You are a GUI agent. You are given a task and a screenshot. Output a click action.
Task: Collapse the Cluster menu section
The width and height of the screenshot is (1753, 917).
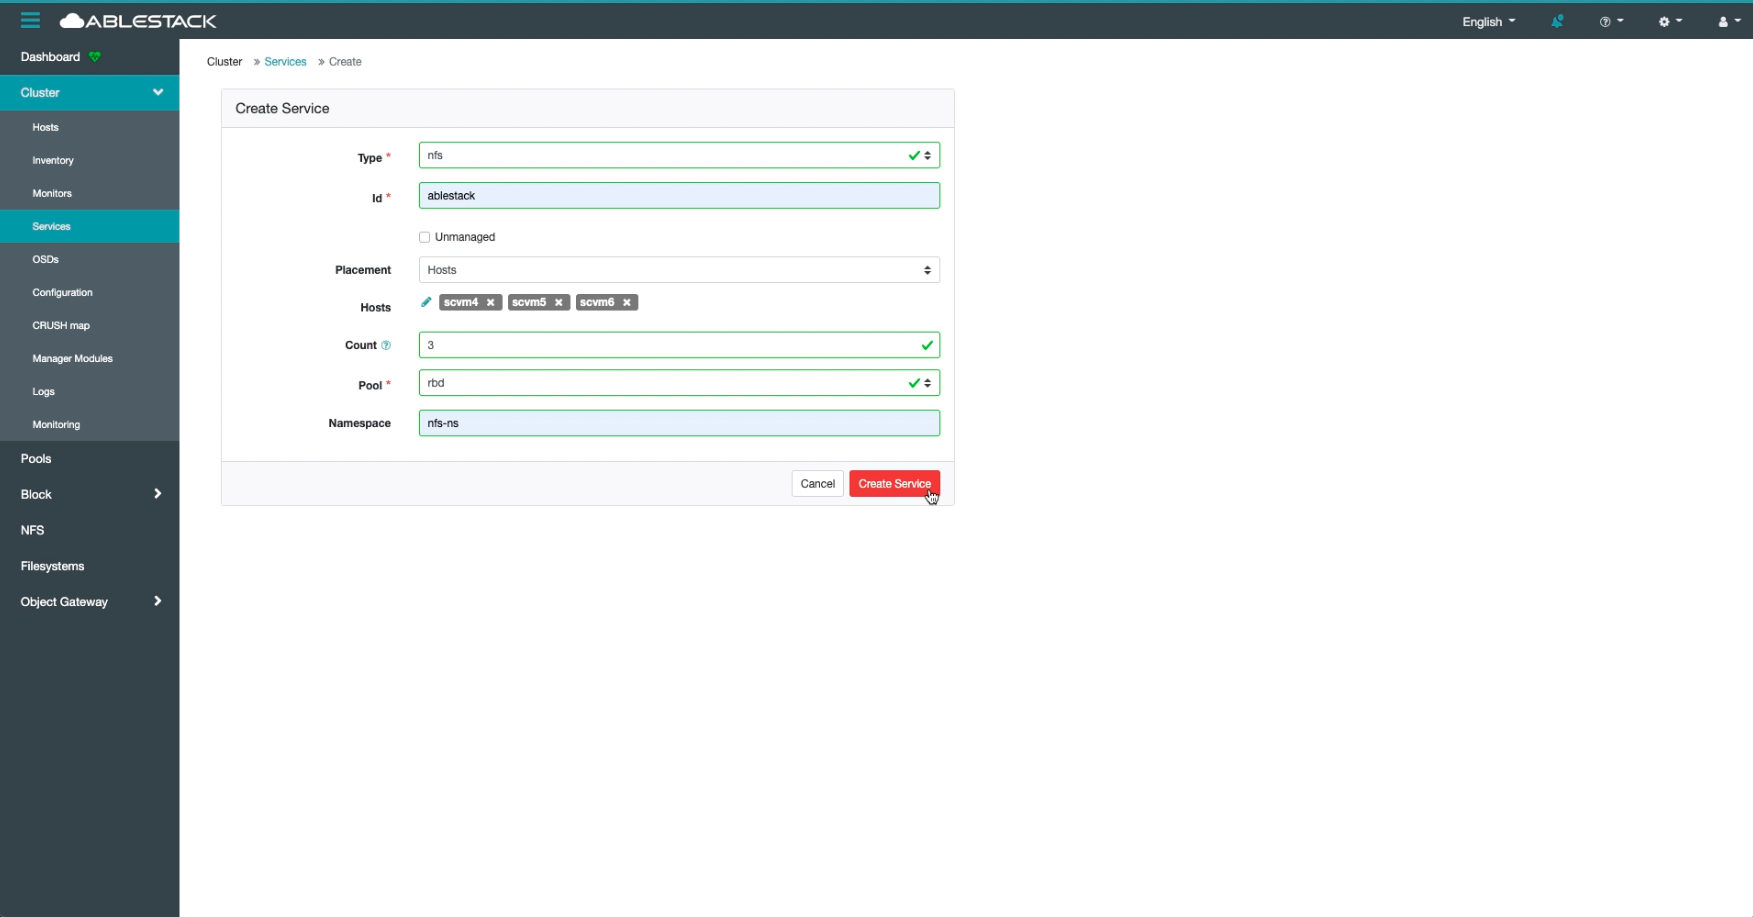[90, 92]
